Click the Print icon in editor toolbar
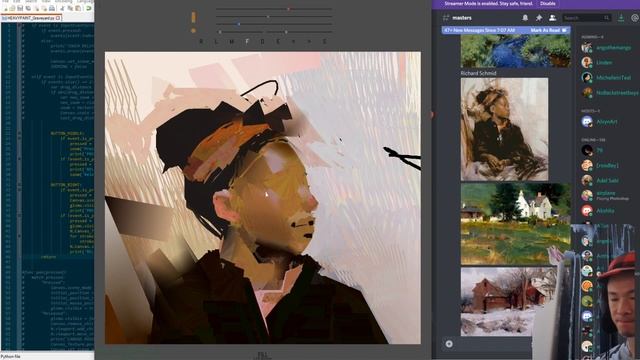Image resolution: width=640 pixels, height=360 pixels. (x=52, y=8)
